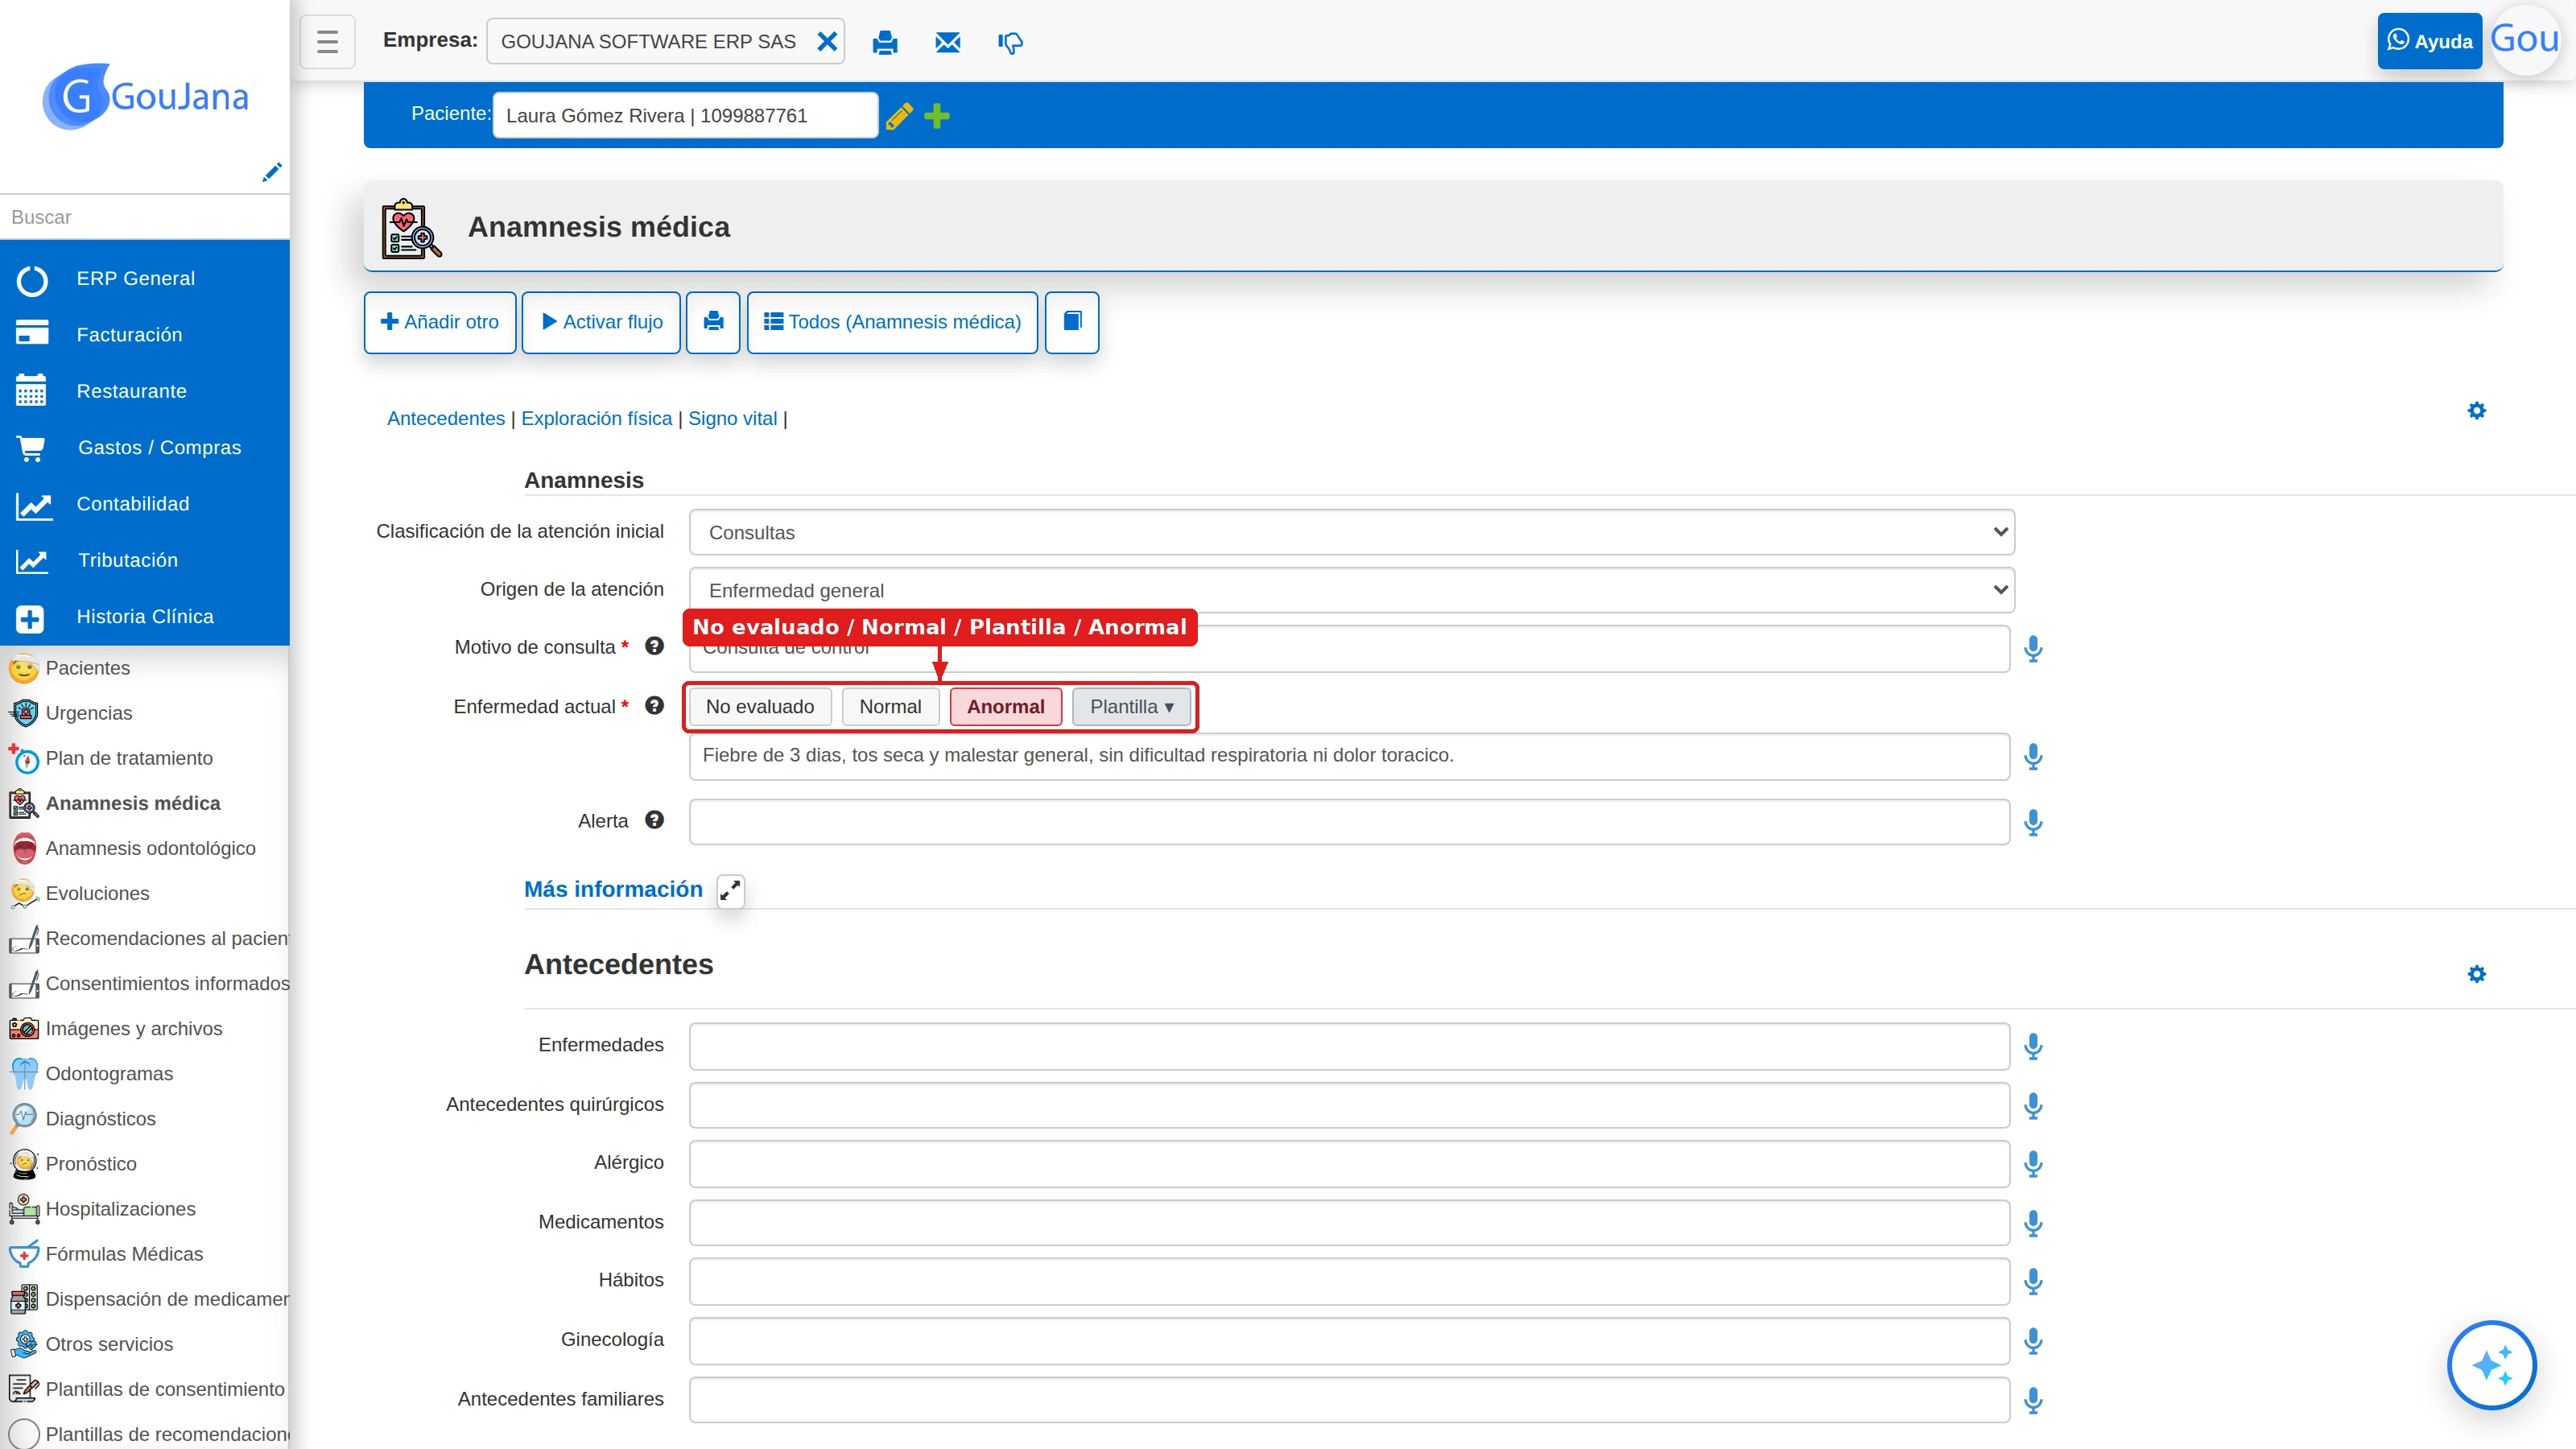
Task: Click the book icon button
Action: [1072, 322]
